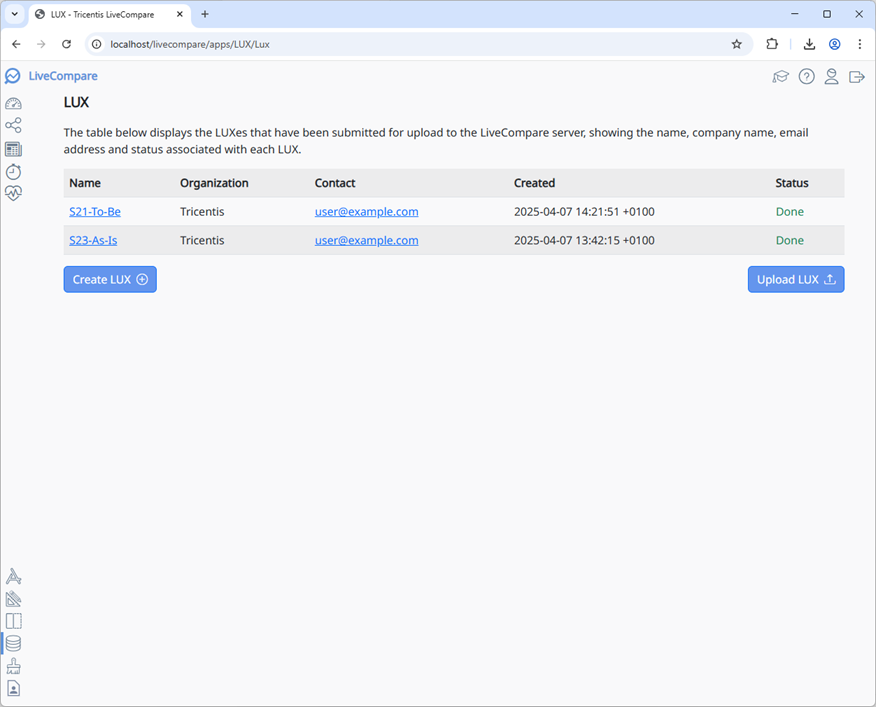View site information icon in address bar

97,44
